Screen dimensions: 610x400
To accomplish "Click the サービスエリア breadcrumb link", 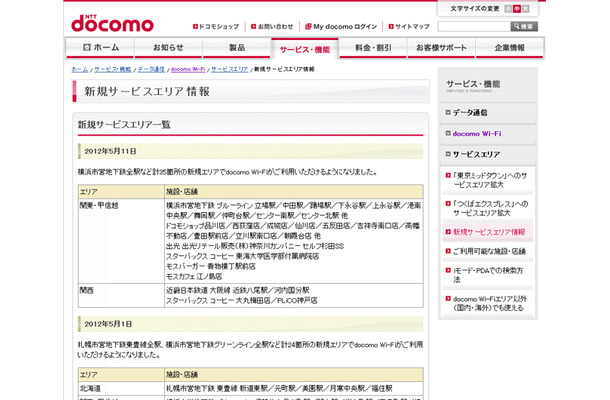I will pyautogui.click(x=230, y=69).
